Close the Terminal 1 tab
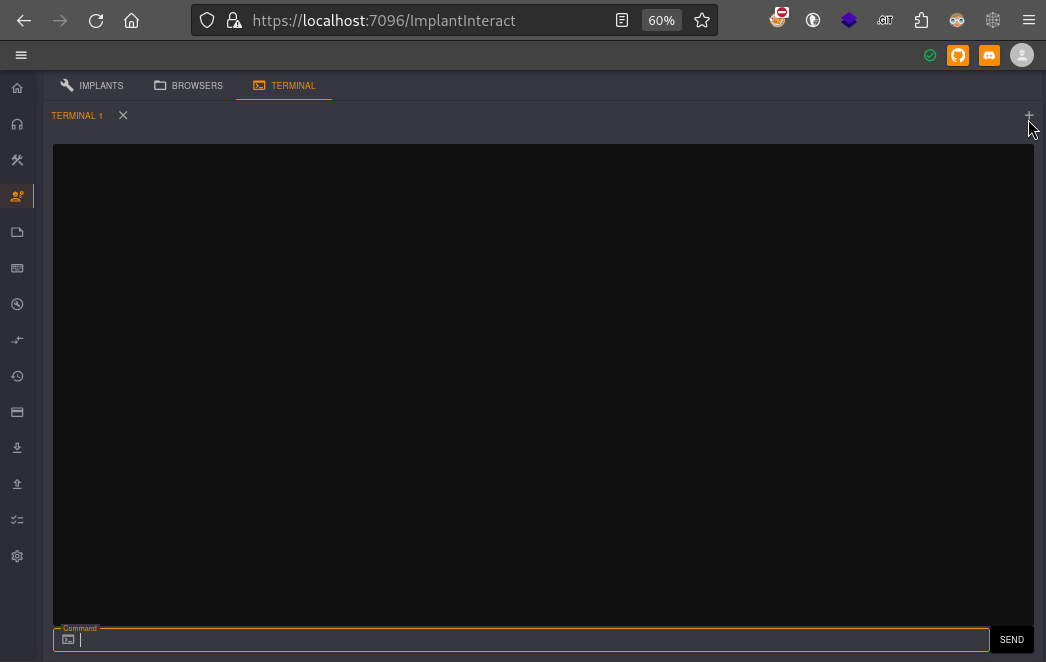This screenshot has width=1046, height=662. click(123, 115)
